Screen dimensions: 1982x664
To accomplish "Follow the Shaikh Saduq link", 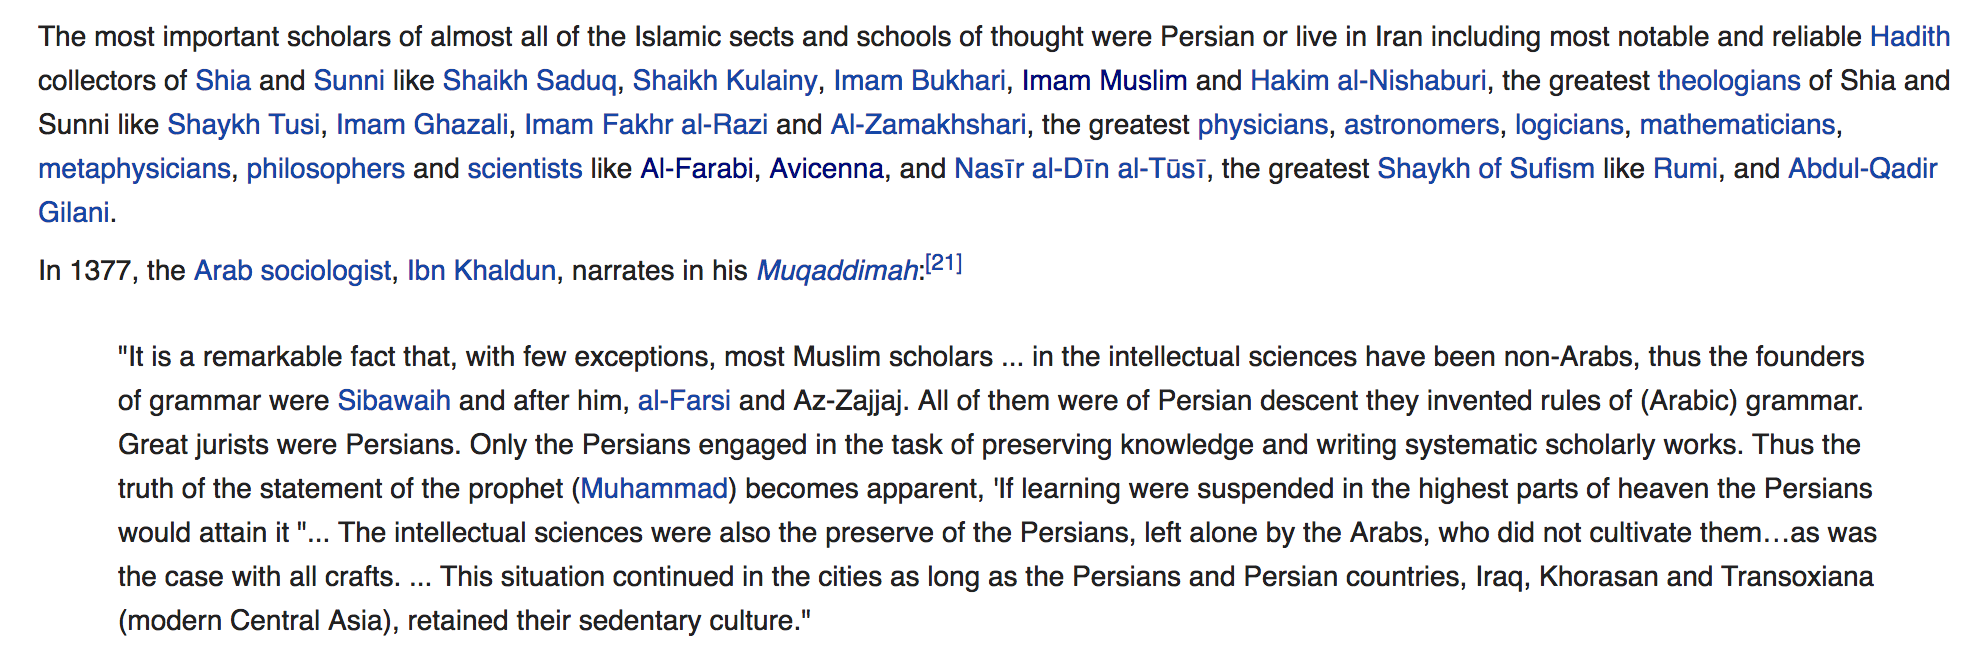I will [x=529, y=81].
